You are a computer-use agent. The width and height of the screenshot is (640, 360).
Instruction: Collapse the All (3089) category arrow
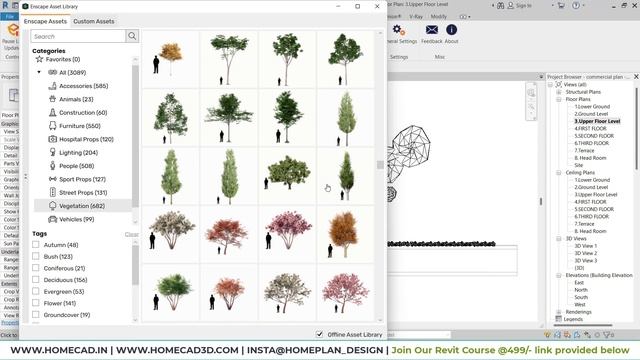[x=39, y=72]
